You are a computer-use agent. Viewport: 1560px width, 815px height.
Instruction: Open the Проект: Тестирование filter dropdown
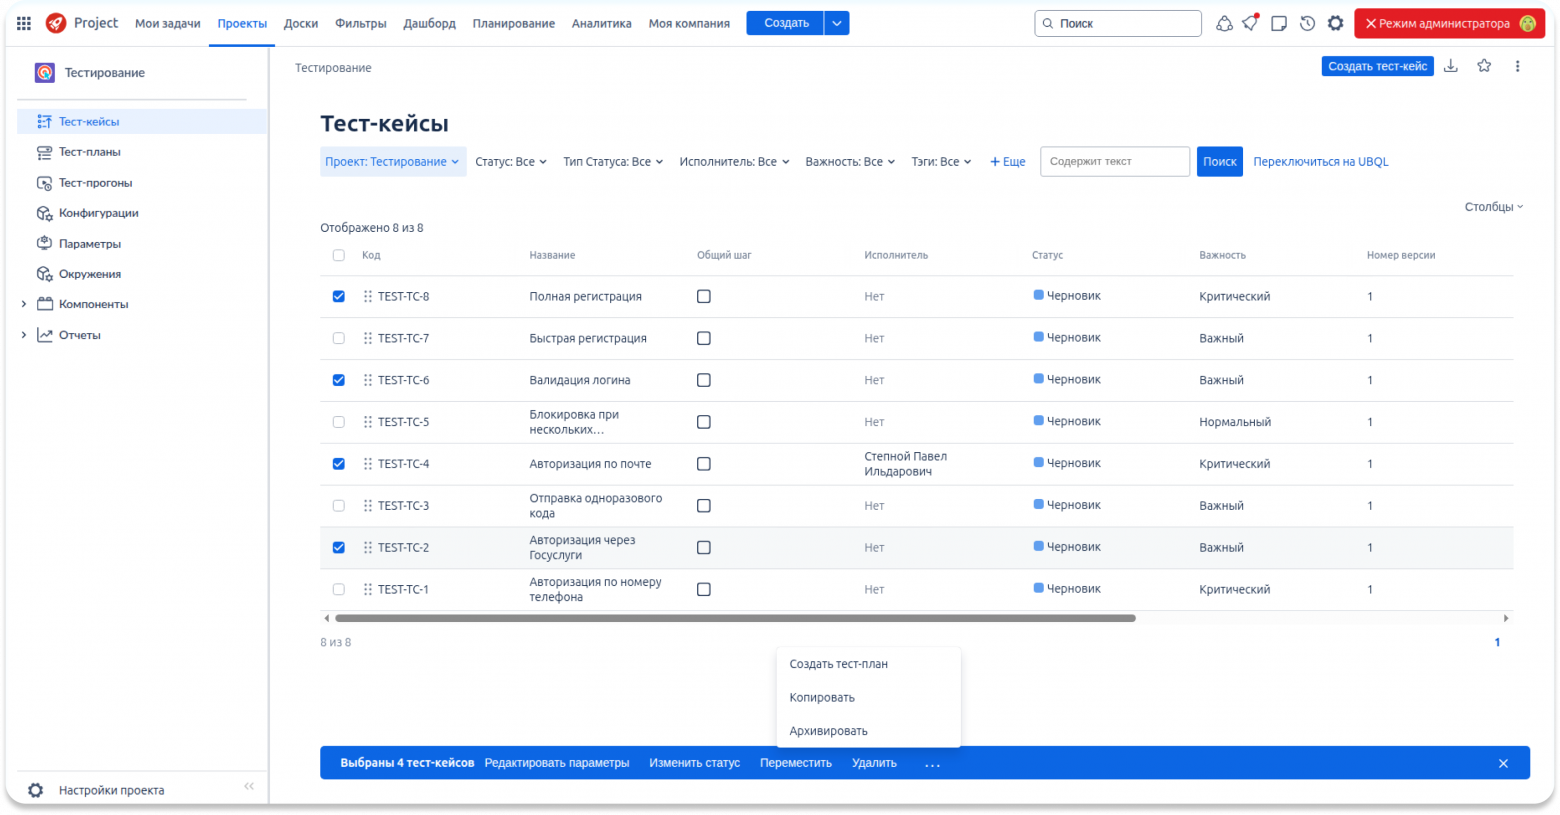click(x=392, y=162)
